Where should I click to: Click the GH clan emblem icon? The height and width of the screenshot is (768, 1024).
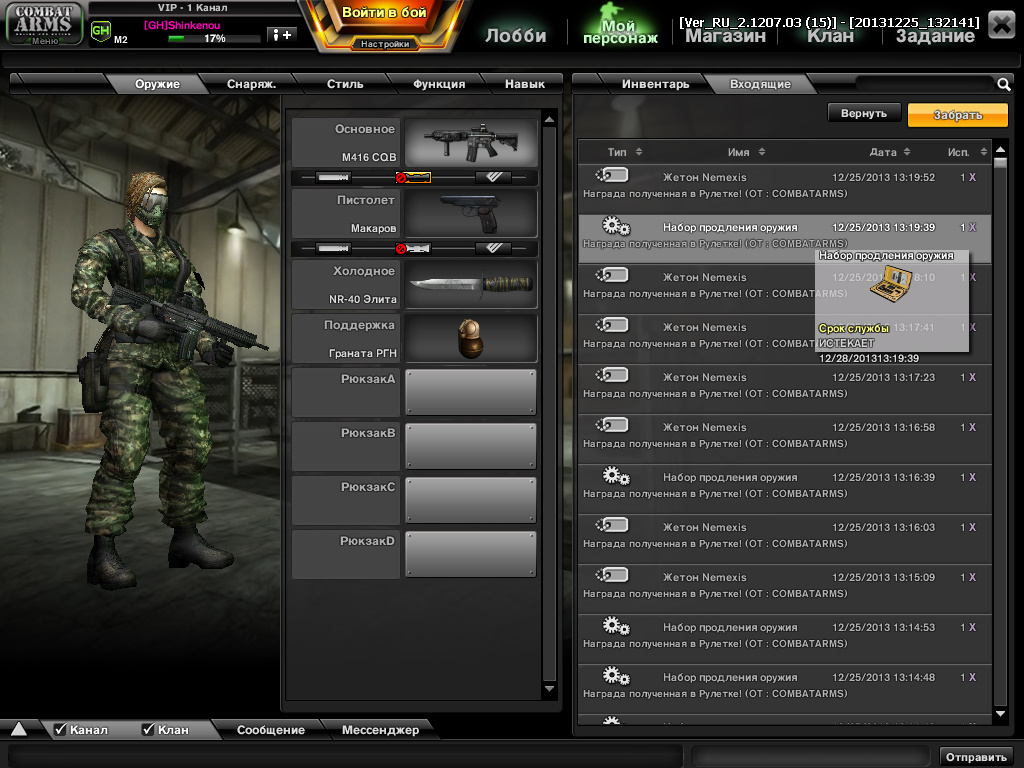[x=101, y=31]
